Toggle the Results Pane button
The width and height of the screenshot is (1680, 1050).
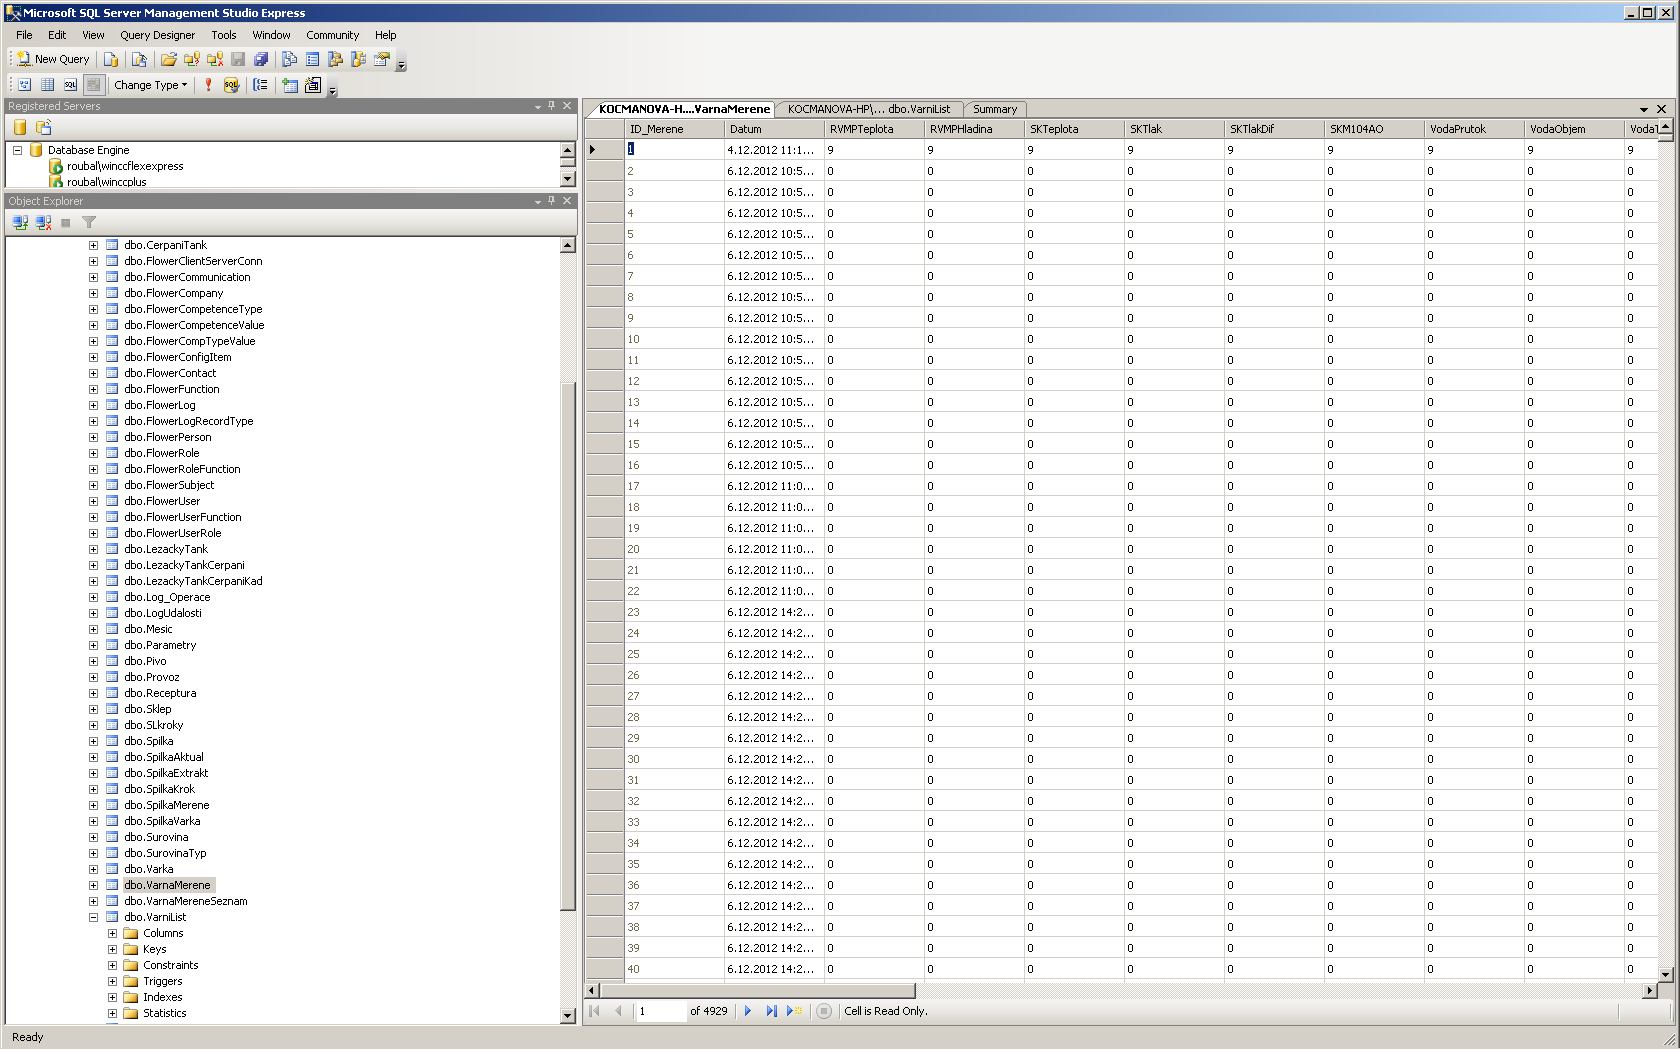[x=93, y=85]
